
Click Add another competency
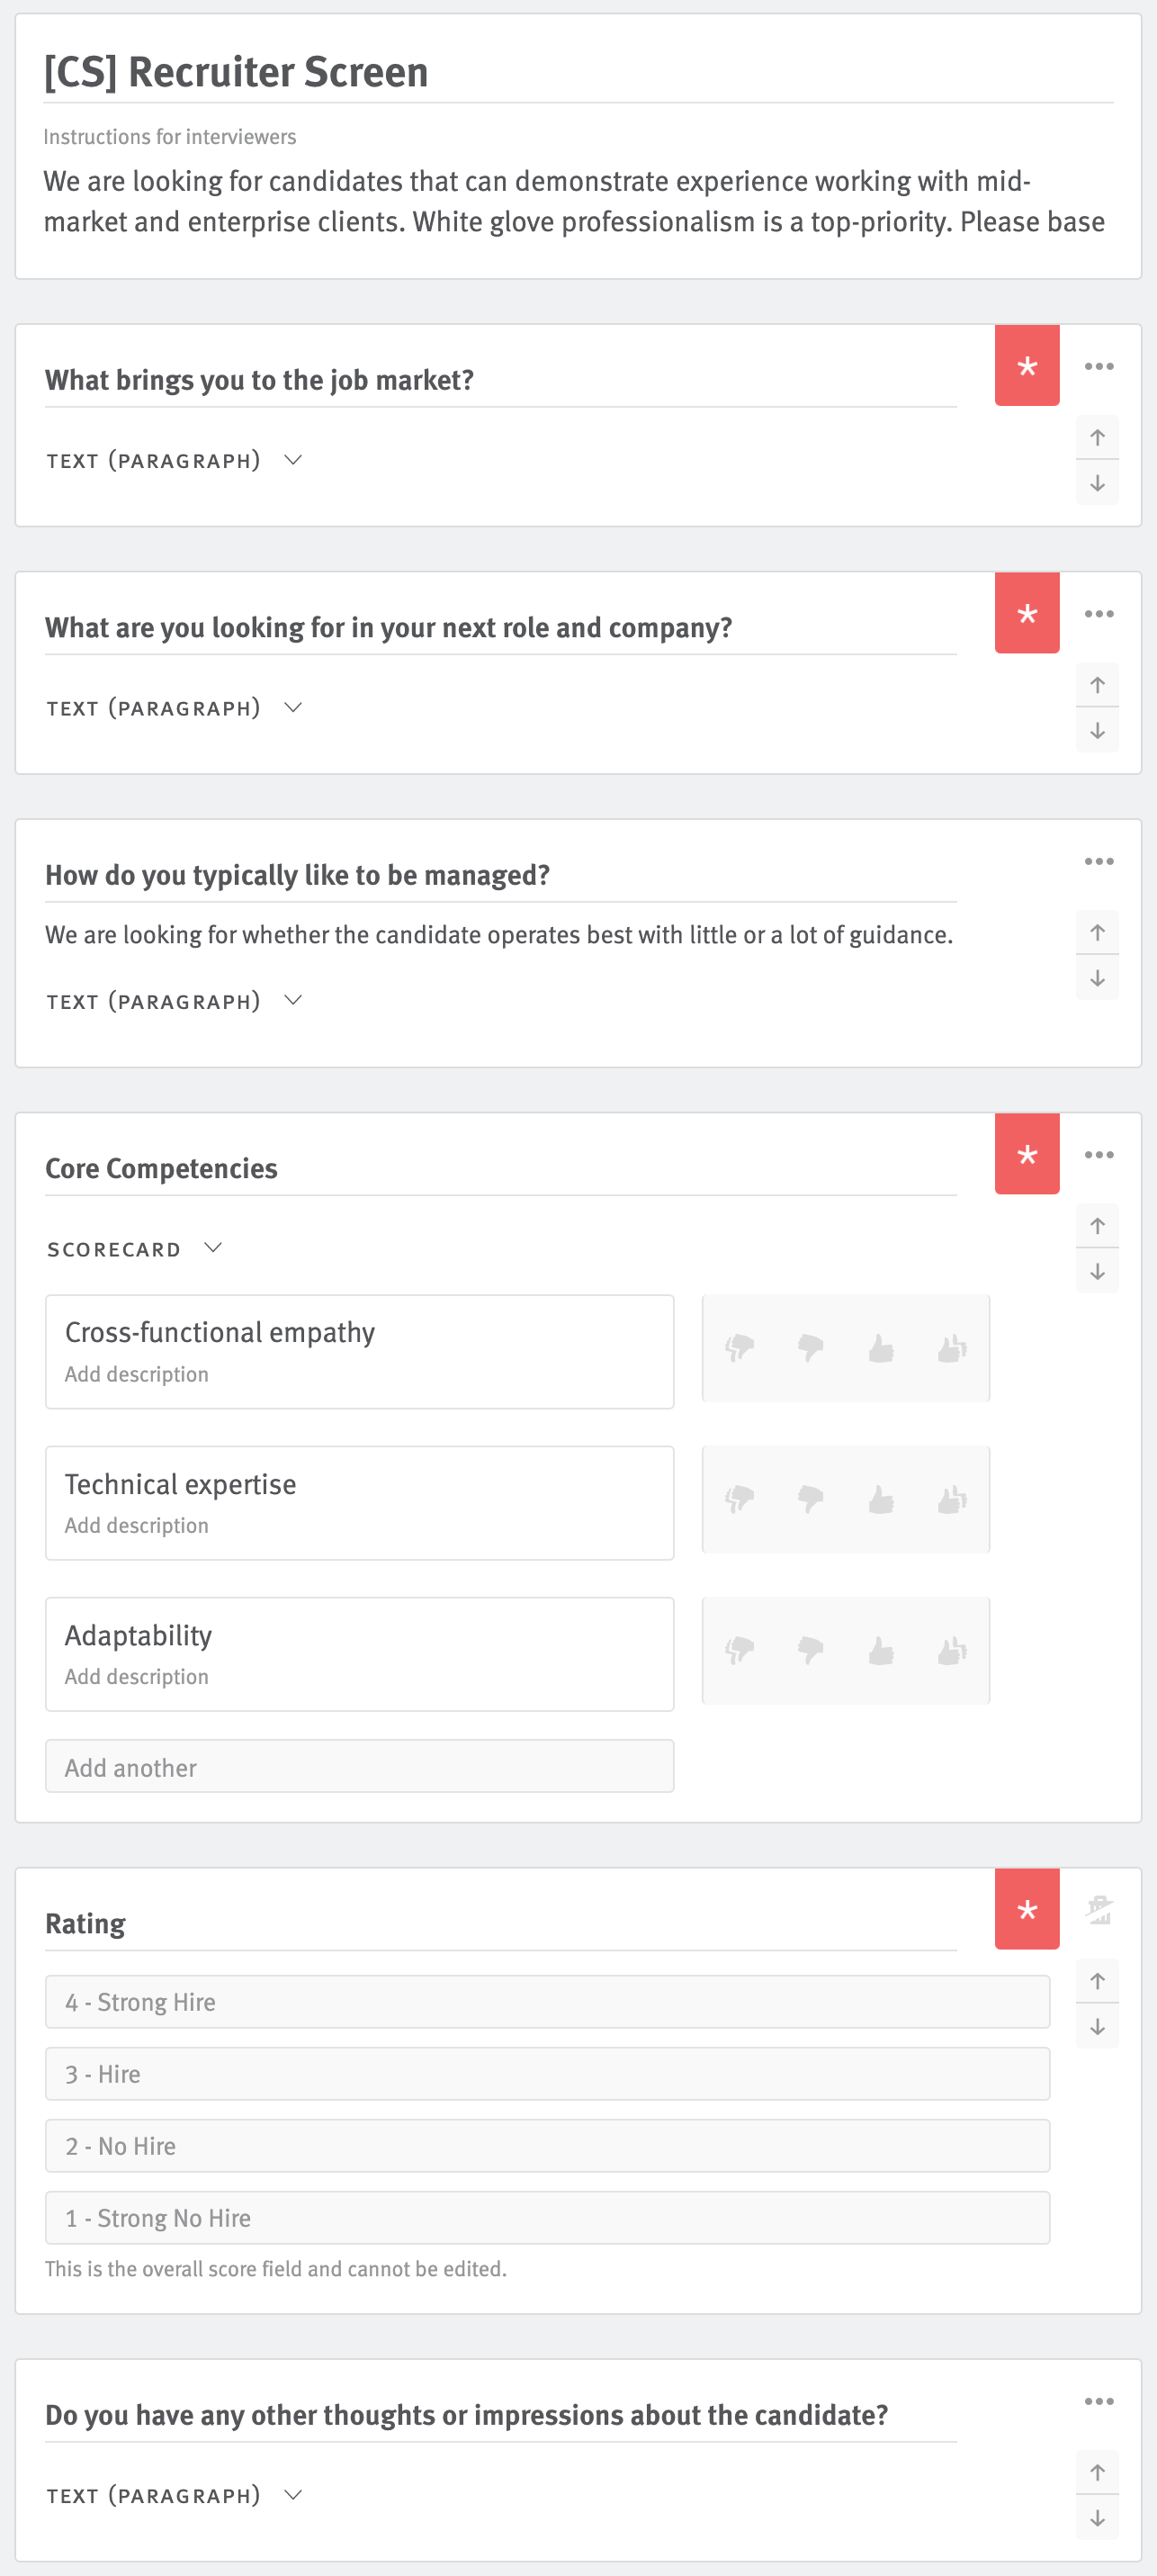[x=359, y=1766]
